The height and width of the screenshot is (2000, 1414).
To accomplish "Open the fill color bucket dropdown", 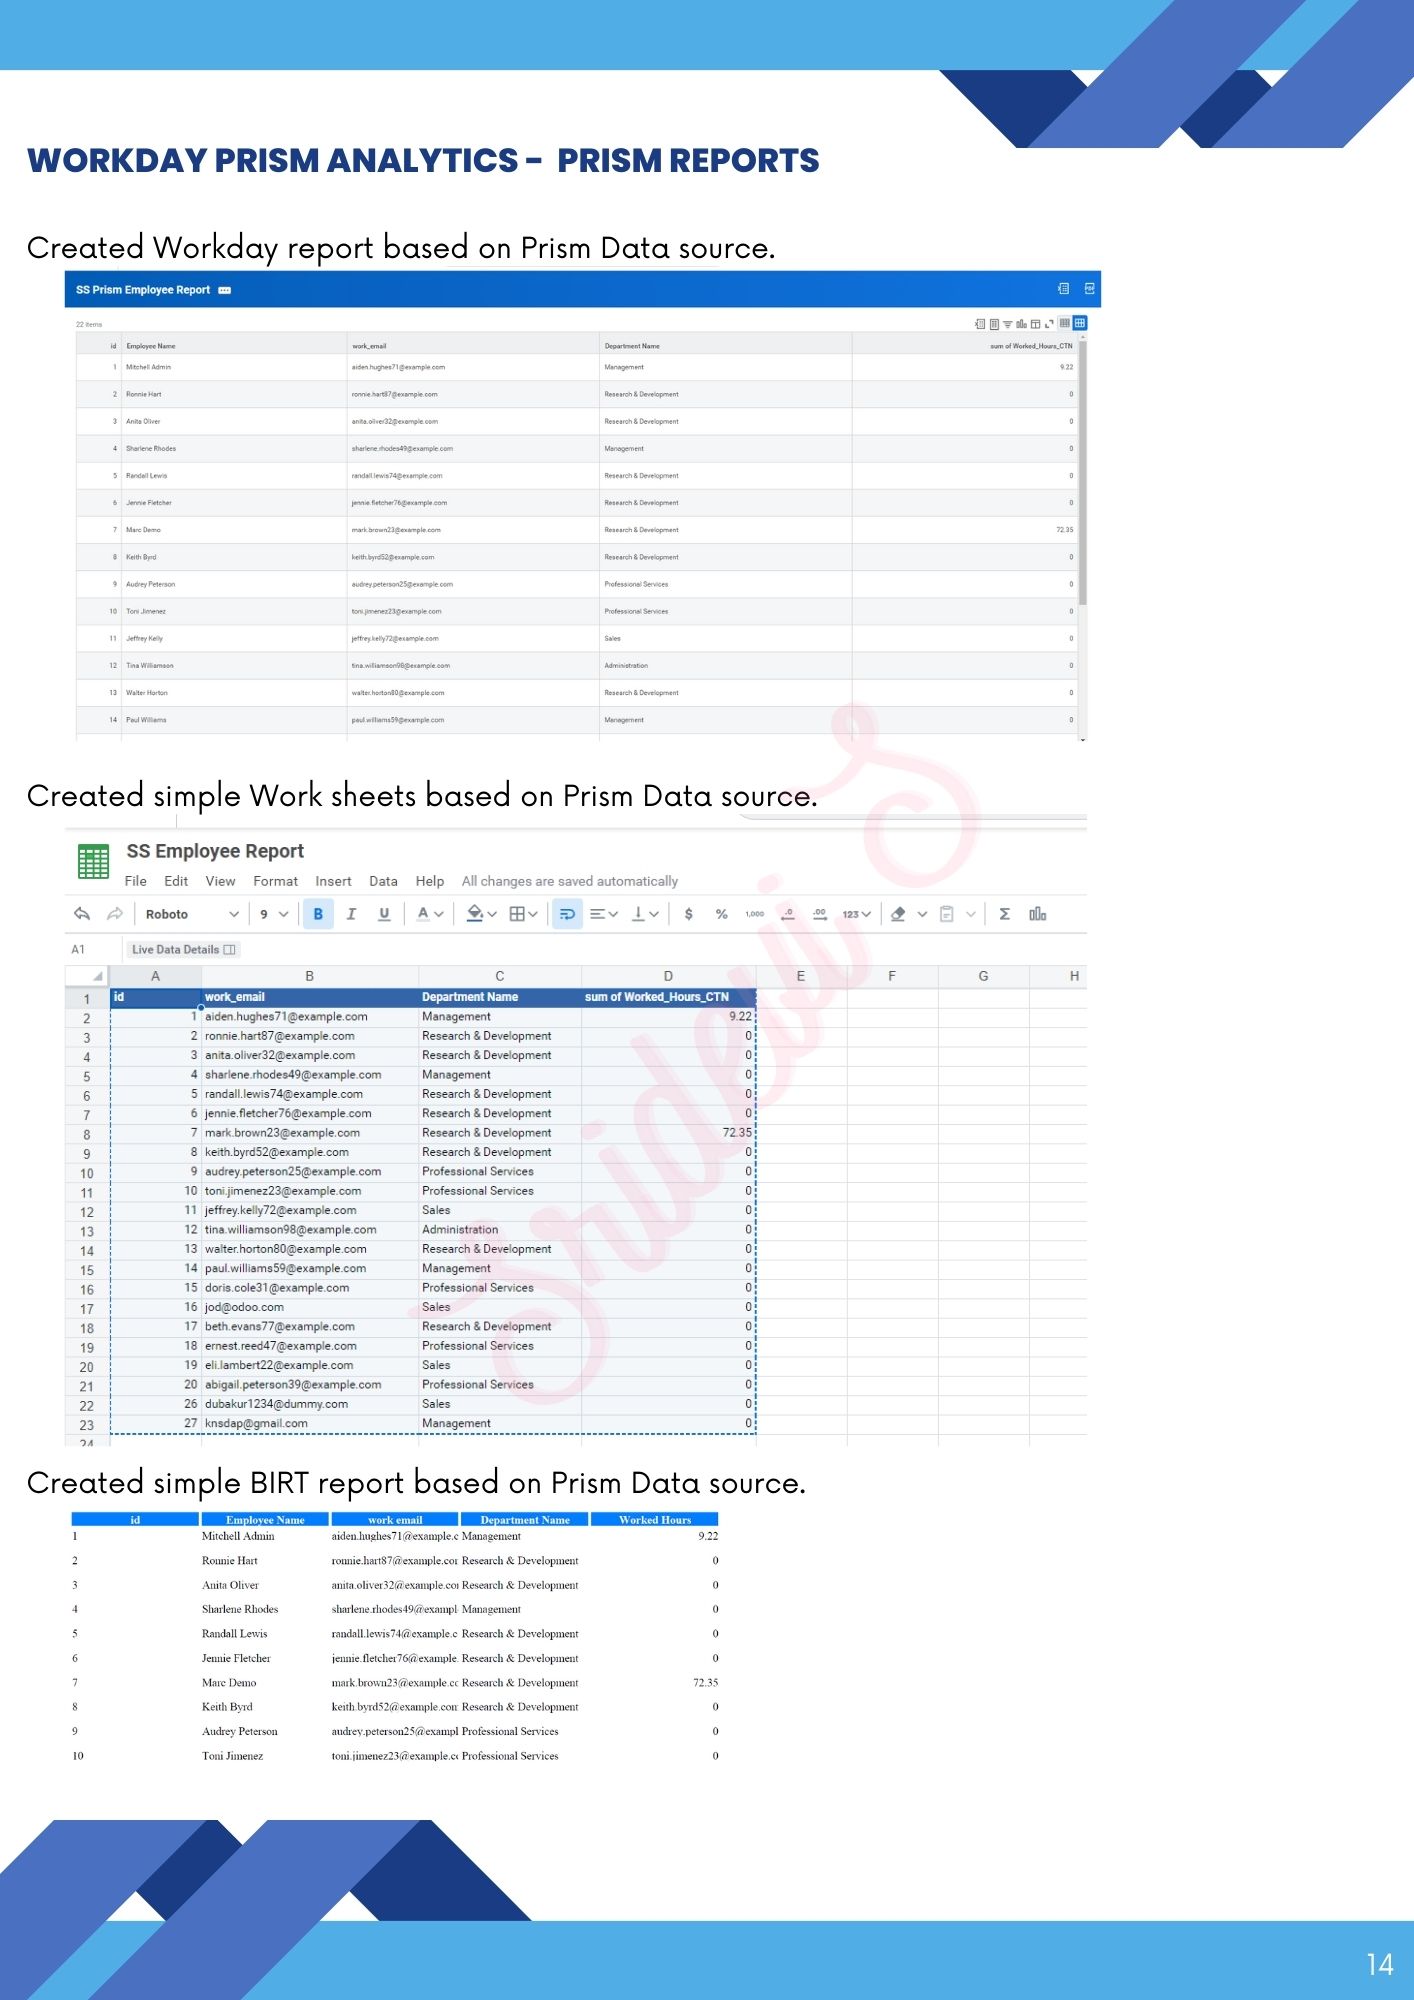I will [481, 914].
